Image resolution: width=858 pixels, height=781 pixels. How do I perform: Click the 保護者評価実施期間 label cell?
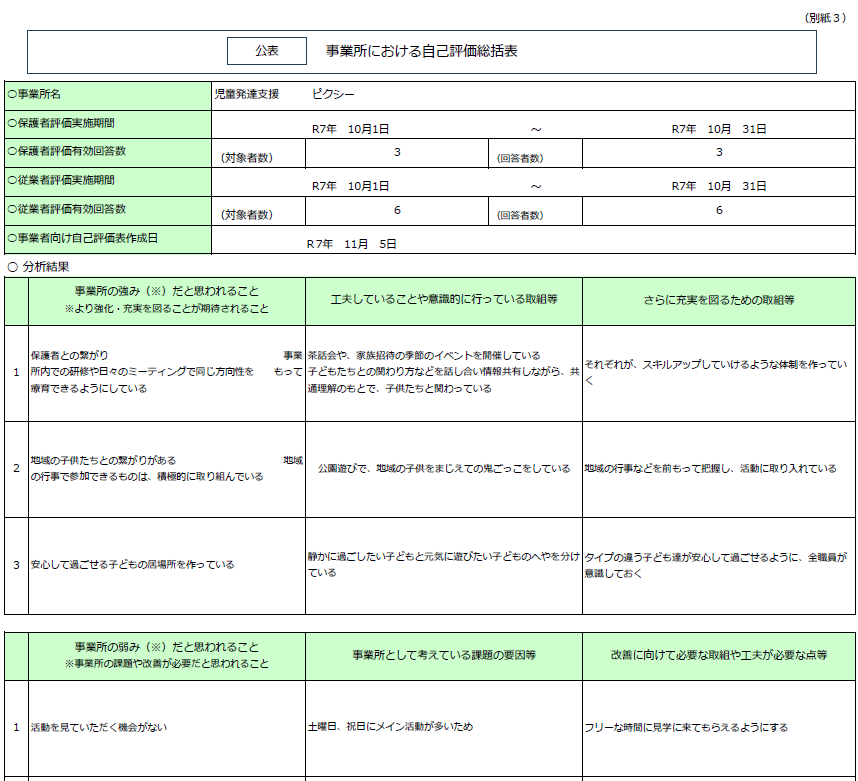[x=108, y=123]
